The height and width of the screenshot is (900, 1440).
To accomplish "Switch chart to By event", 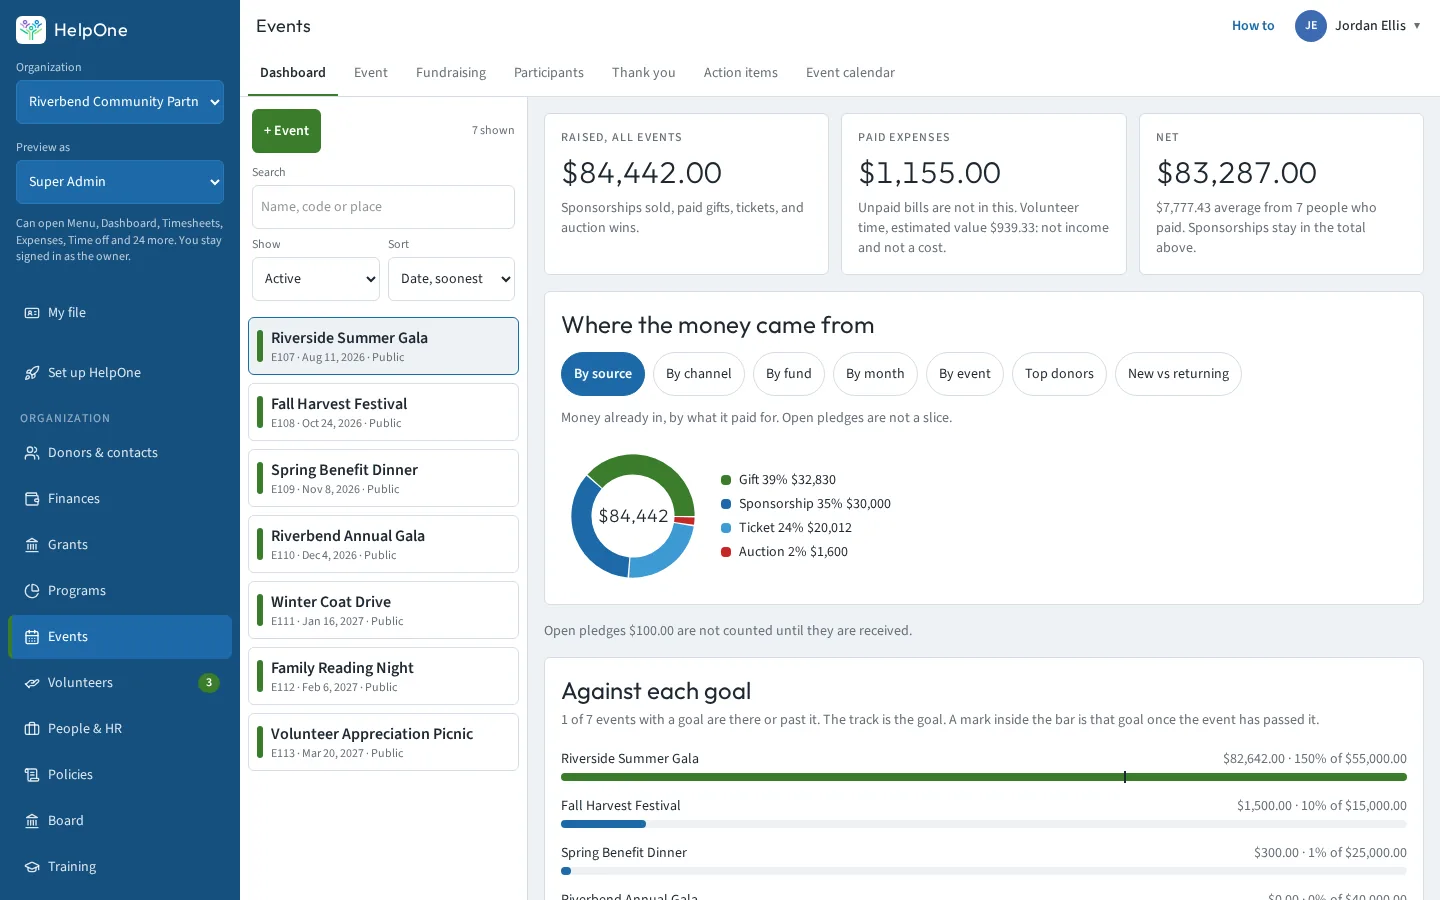I will pos(965,374).
